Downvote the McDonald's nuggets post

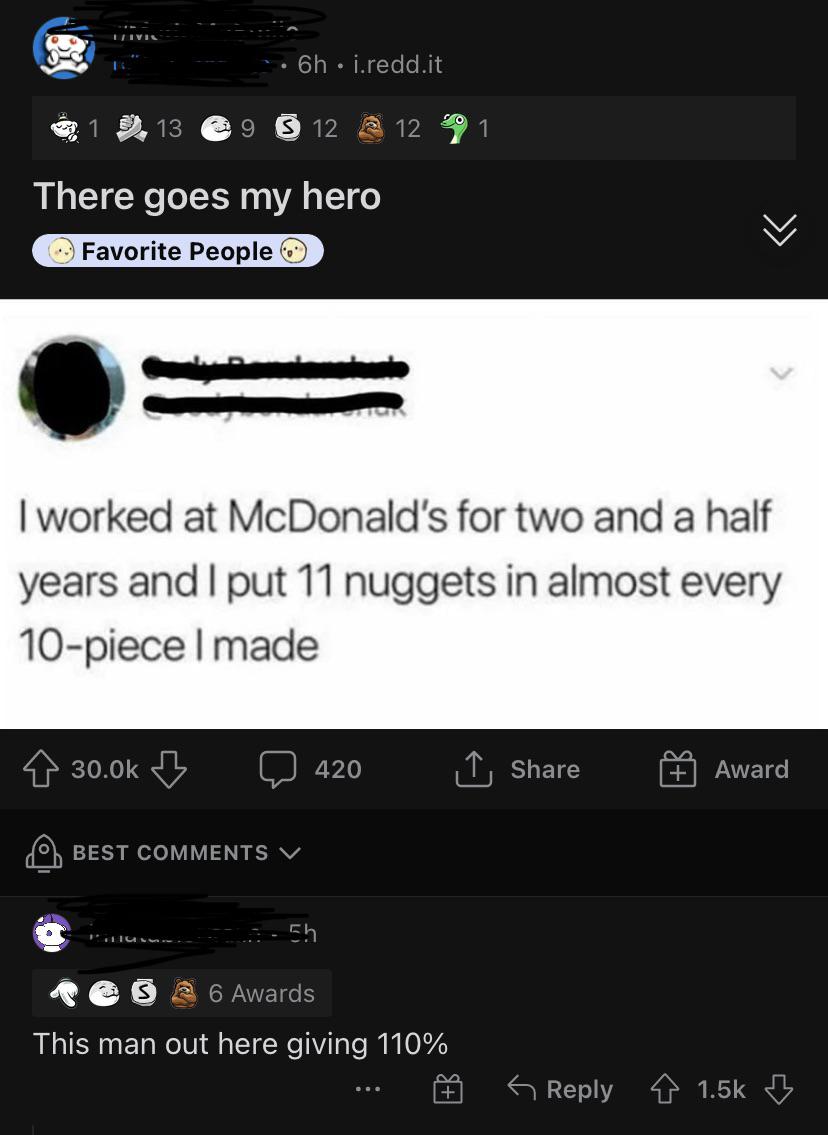point(169,769)
